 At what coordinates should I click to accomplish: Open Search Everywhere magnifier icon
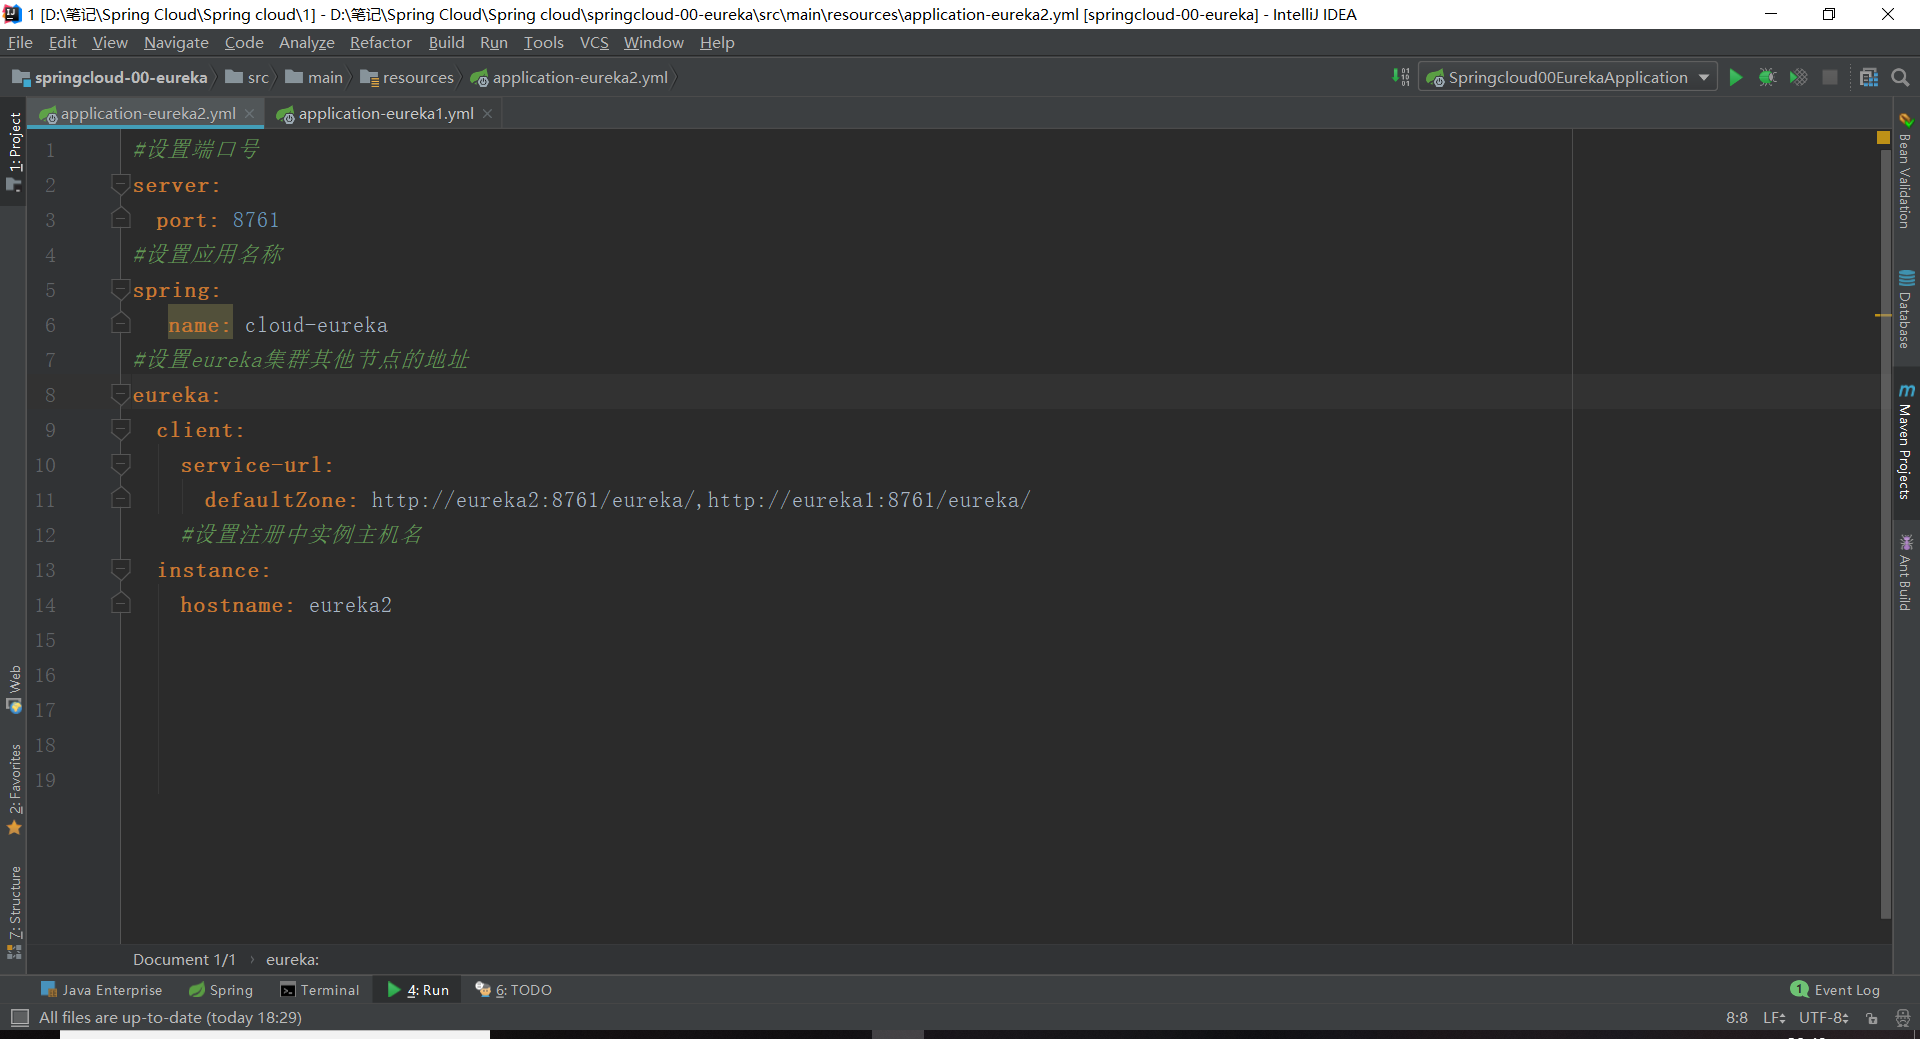click(x=1901, y=78)
